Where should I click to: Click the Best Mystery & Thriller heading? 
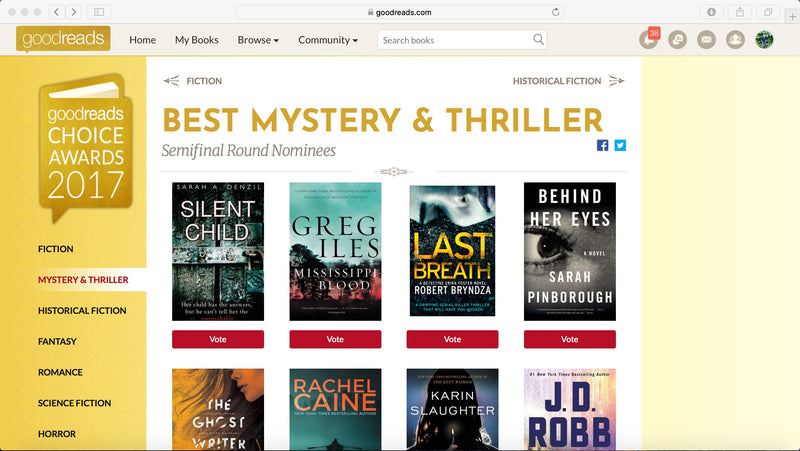(383, 120)
